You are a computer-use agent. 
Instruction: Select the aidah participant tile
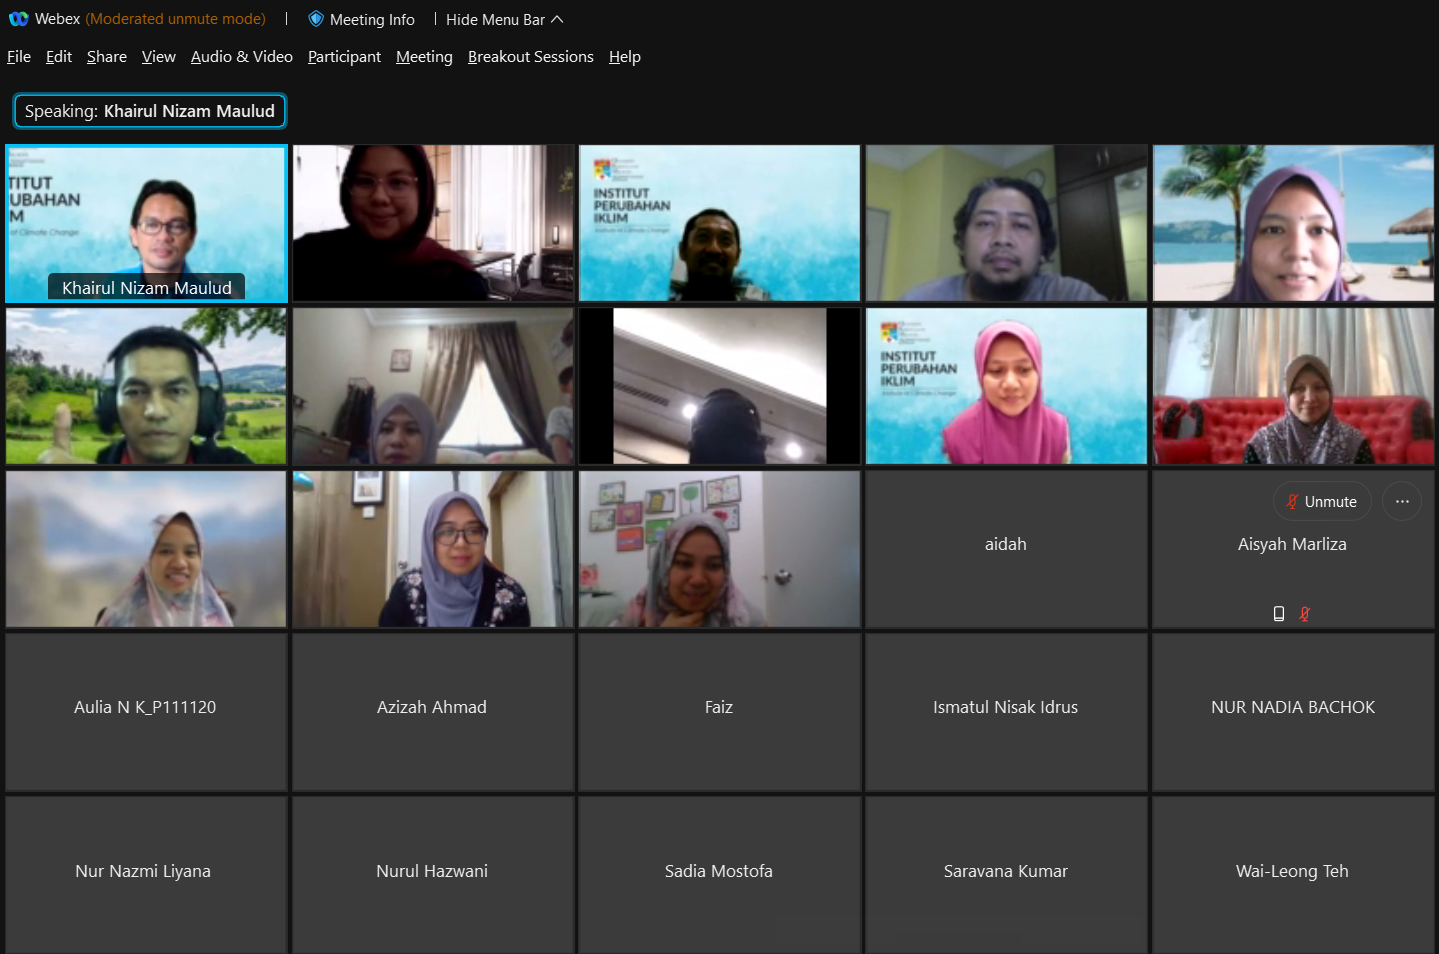1005,545
